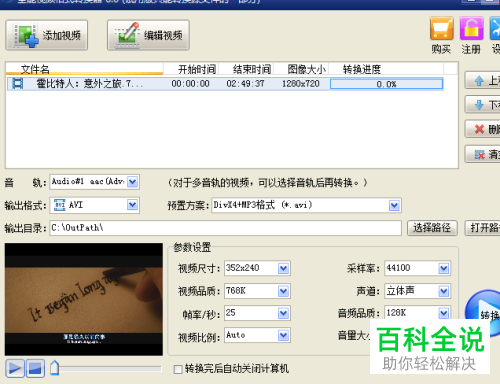This screenshot has height=384, width=500.
Task: Open the 视频品质 768K dropdown
Action: click(283, 291)
